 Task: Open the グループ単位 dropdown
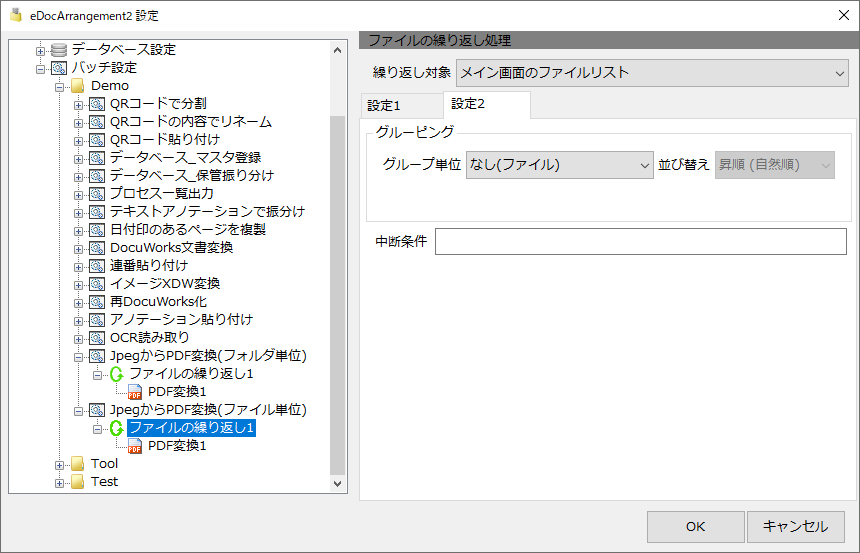tap(559, 165)
